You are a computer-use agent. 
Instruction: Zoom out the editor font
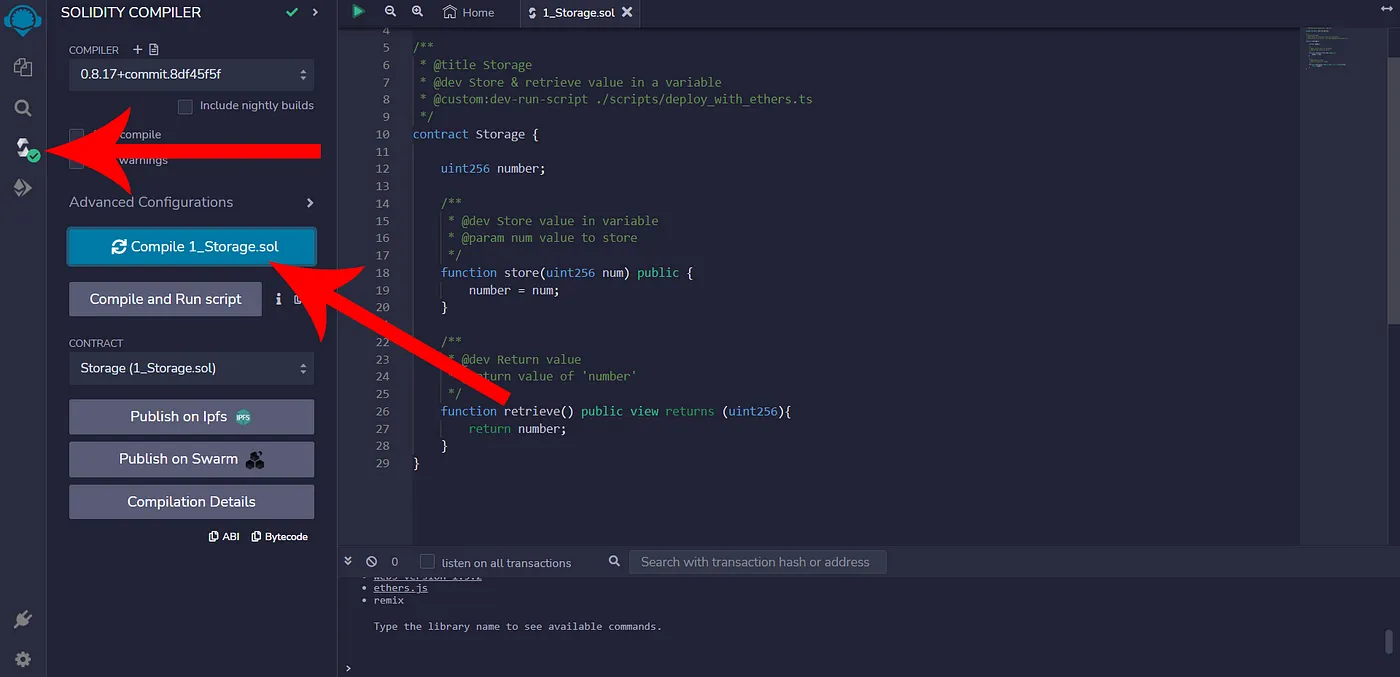[390, 12]
